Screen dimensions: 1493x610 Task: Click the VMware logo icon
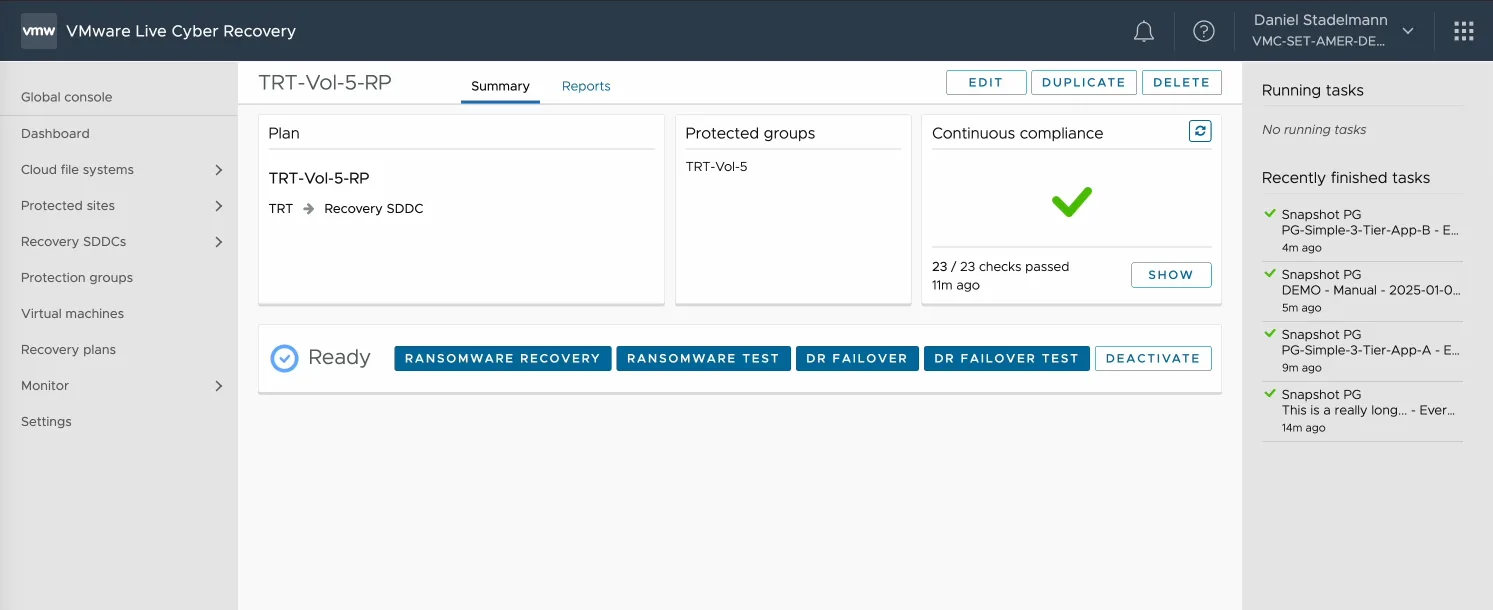[39, 31]
